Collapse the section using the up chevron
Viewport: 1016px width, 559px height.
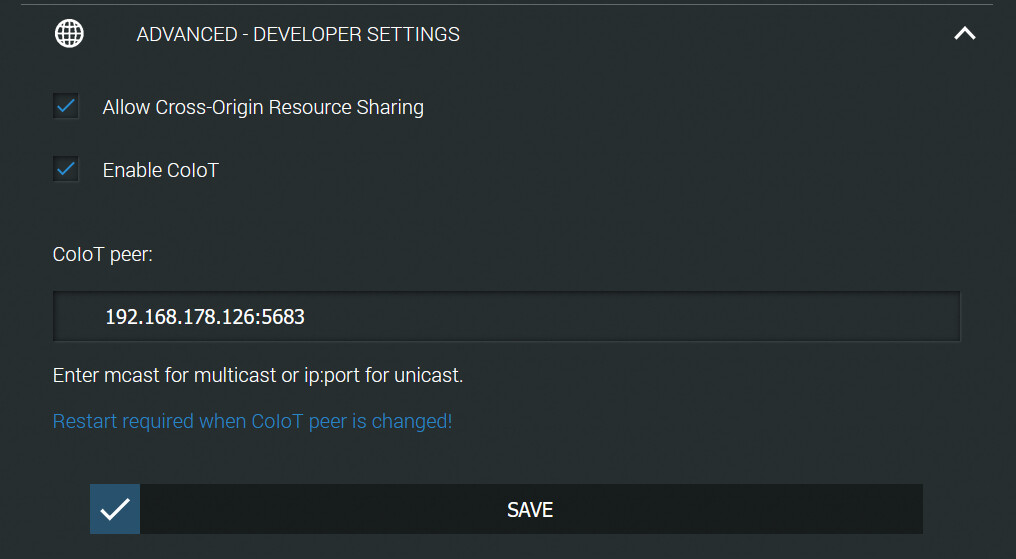tap(964, 34)
